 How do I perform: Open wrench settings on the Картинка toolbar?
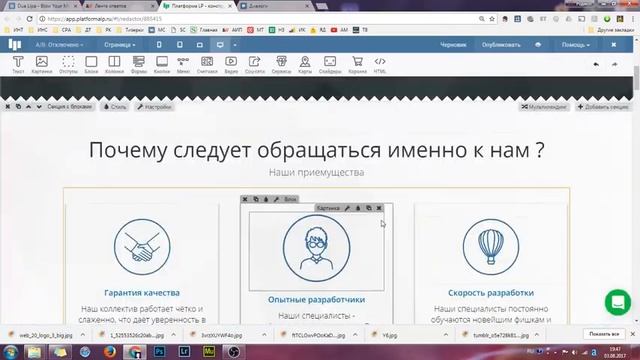pos(347,208)
